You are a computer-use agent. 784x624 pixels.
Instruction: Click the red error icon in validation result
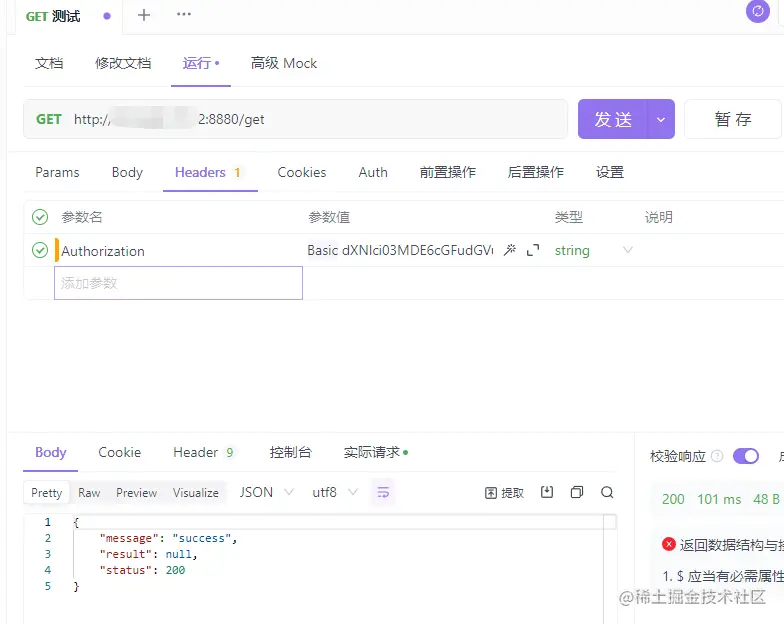668,544
